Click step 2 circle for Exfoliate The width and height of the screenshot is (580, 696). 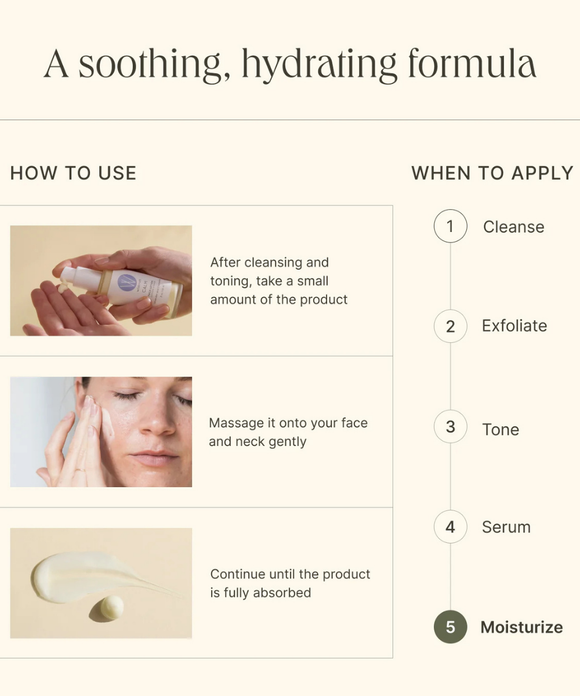coord(450,326)
